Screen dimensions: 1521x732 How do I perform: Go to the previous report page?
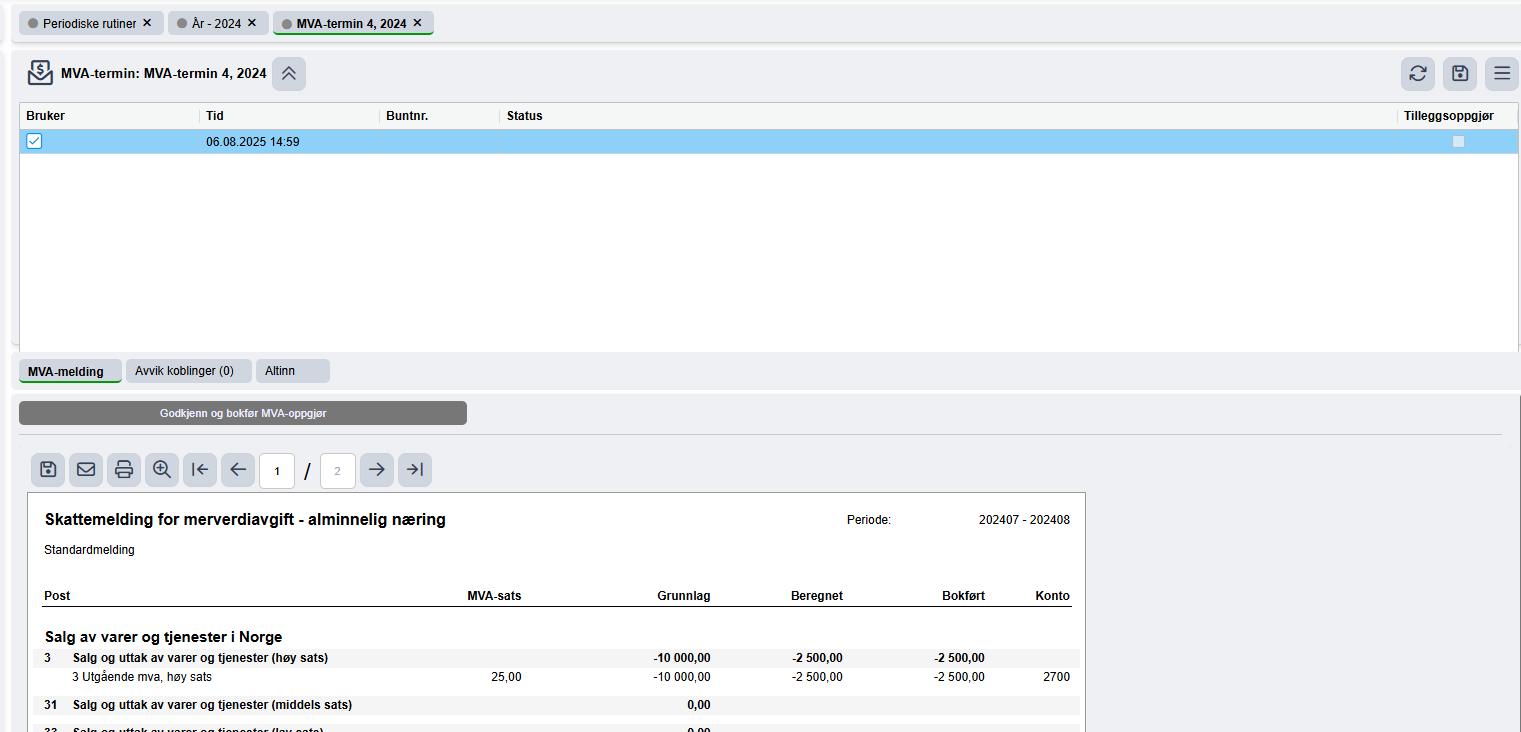238,470
